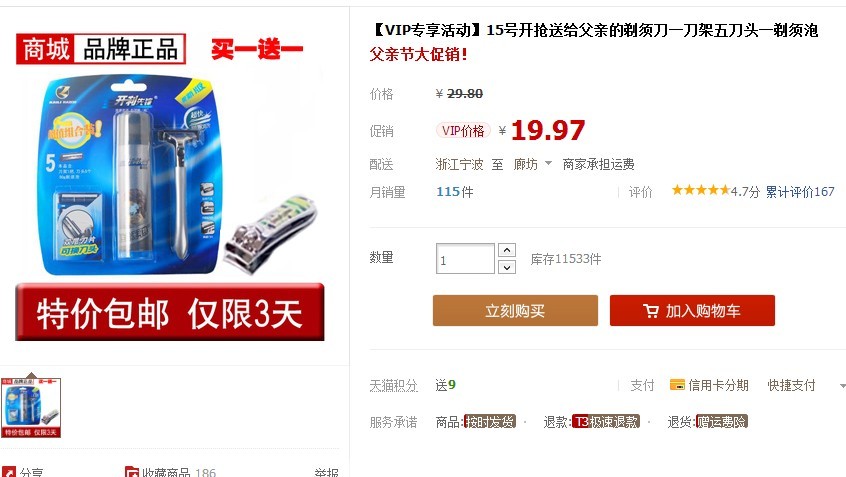
Task: Expand the payment options arrow after 快捷支付
Action: click(x=842, y=386)
